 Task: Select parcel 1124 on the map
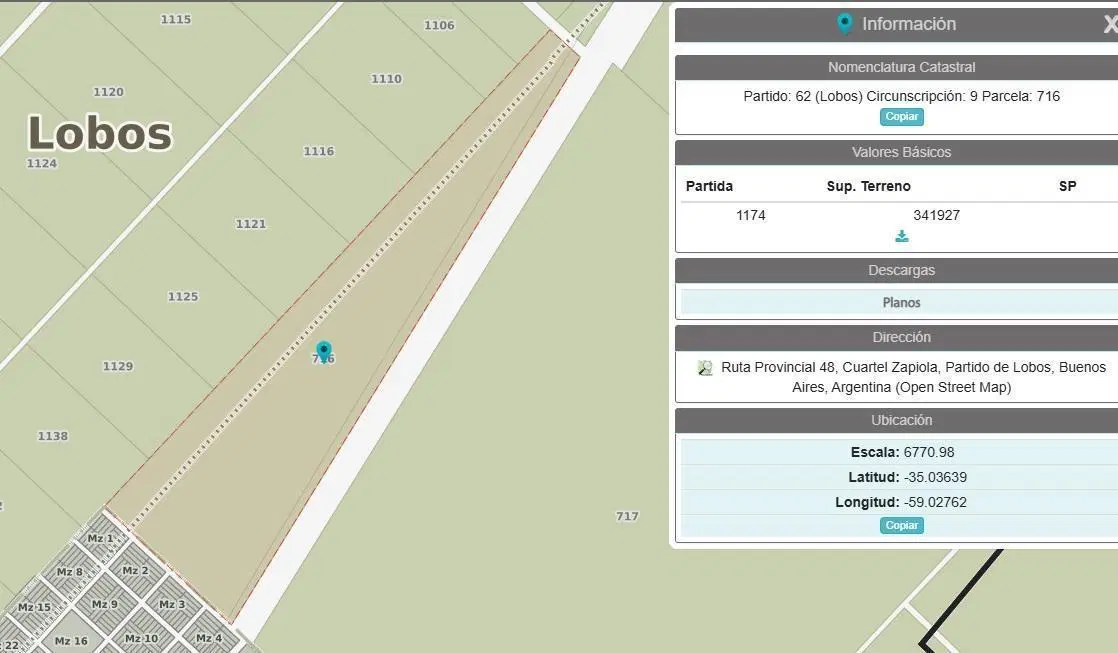click(42, 163)
